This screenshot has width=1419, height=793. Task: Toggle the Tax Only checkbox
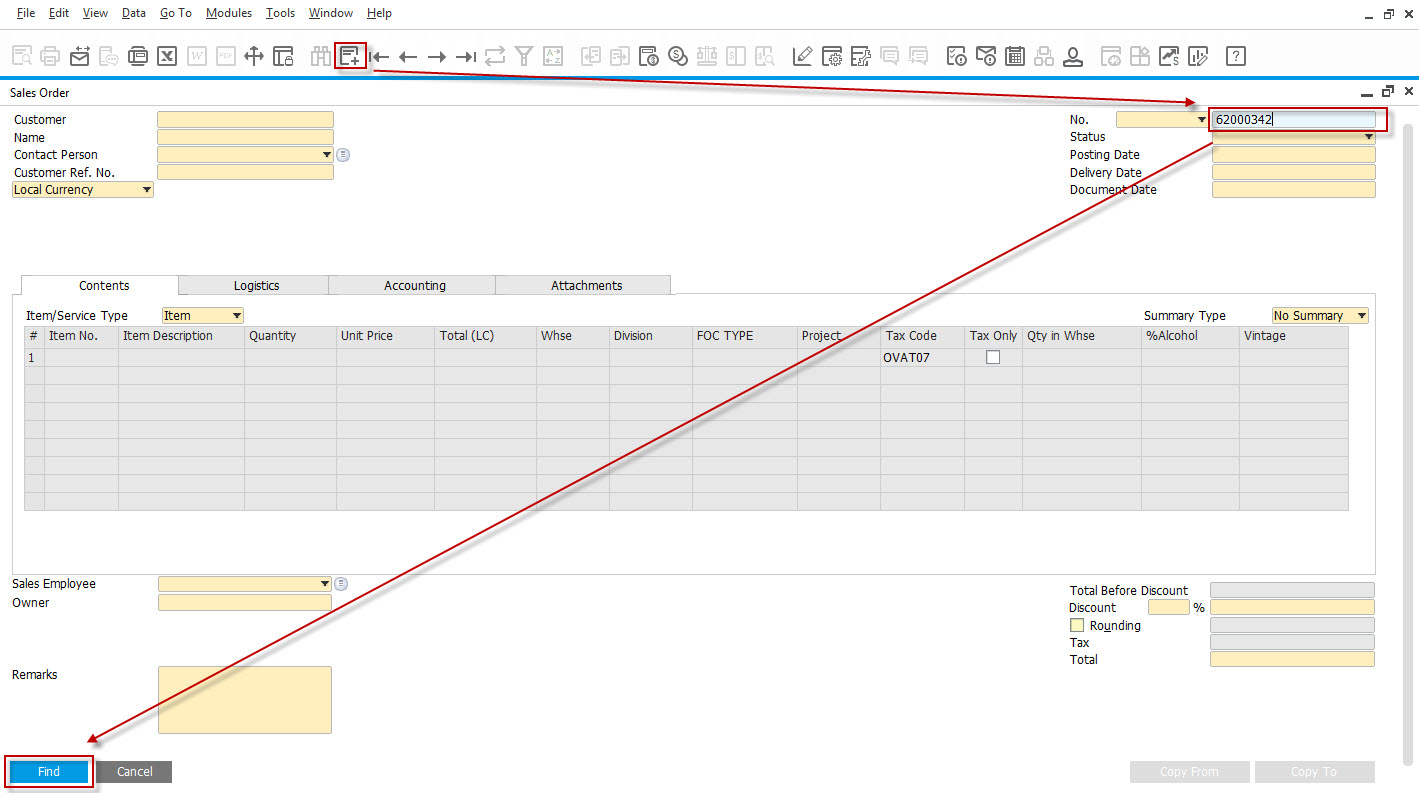pos(993,357)
